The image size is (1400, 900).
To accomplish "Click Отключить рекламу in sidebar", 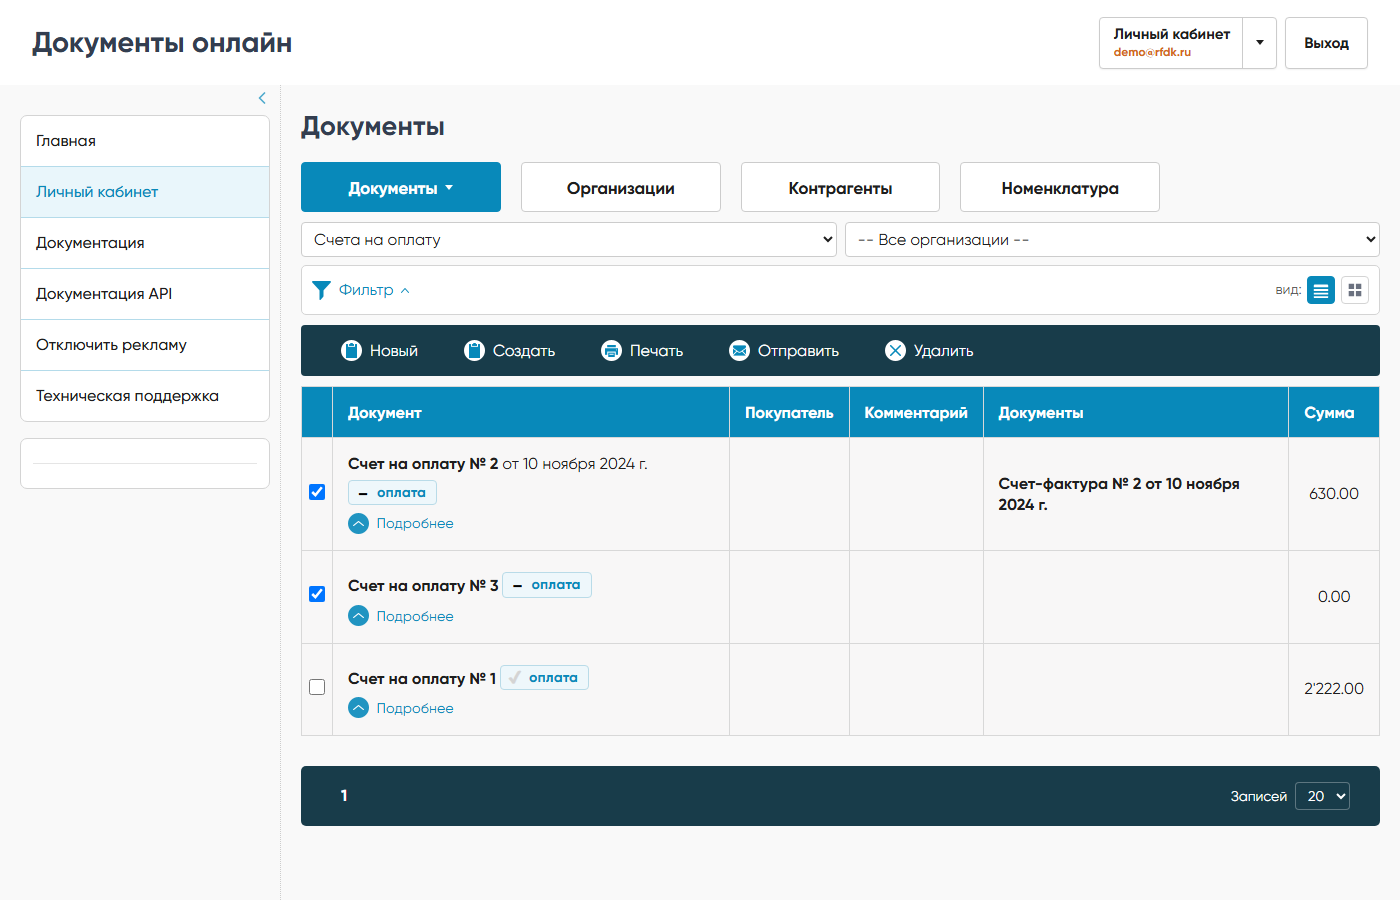I will [x=145, y=345].
